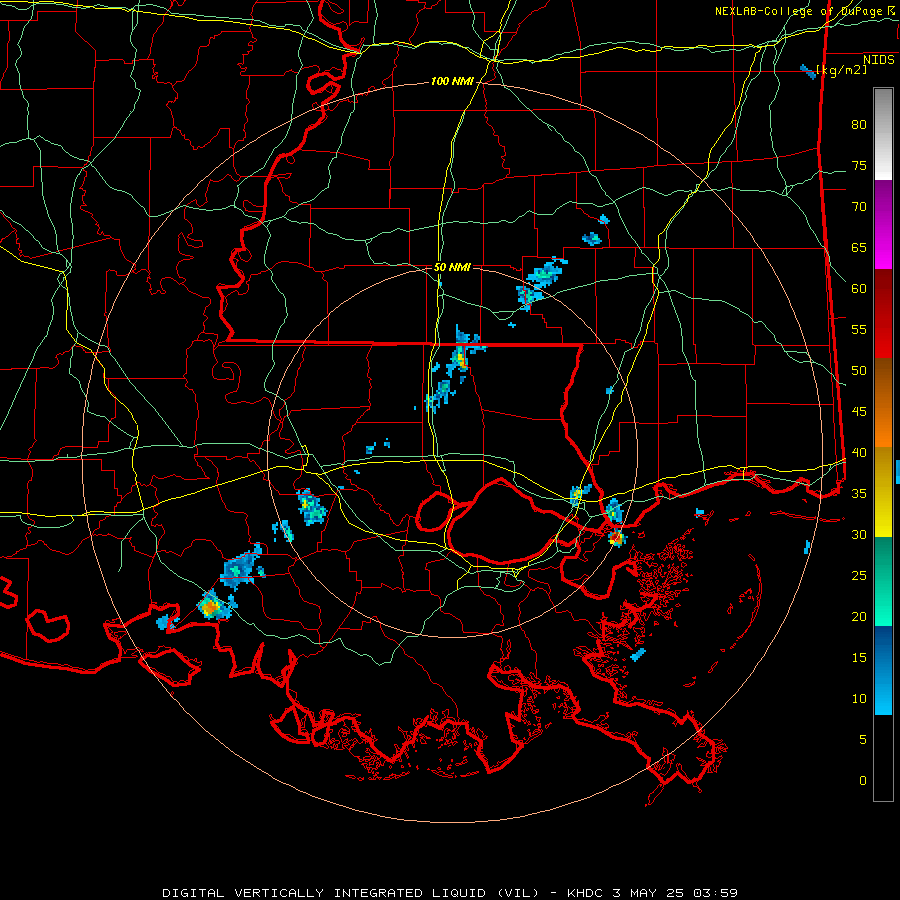Select the 50 NMI range ring label
900x900 pixels.
452,267
